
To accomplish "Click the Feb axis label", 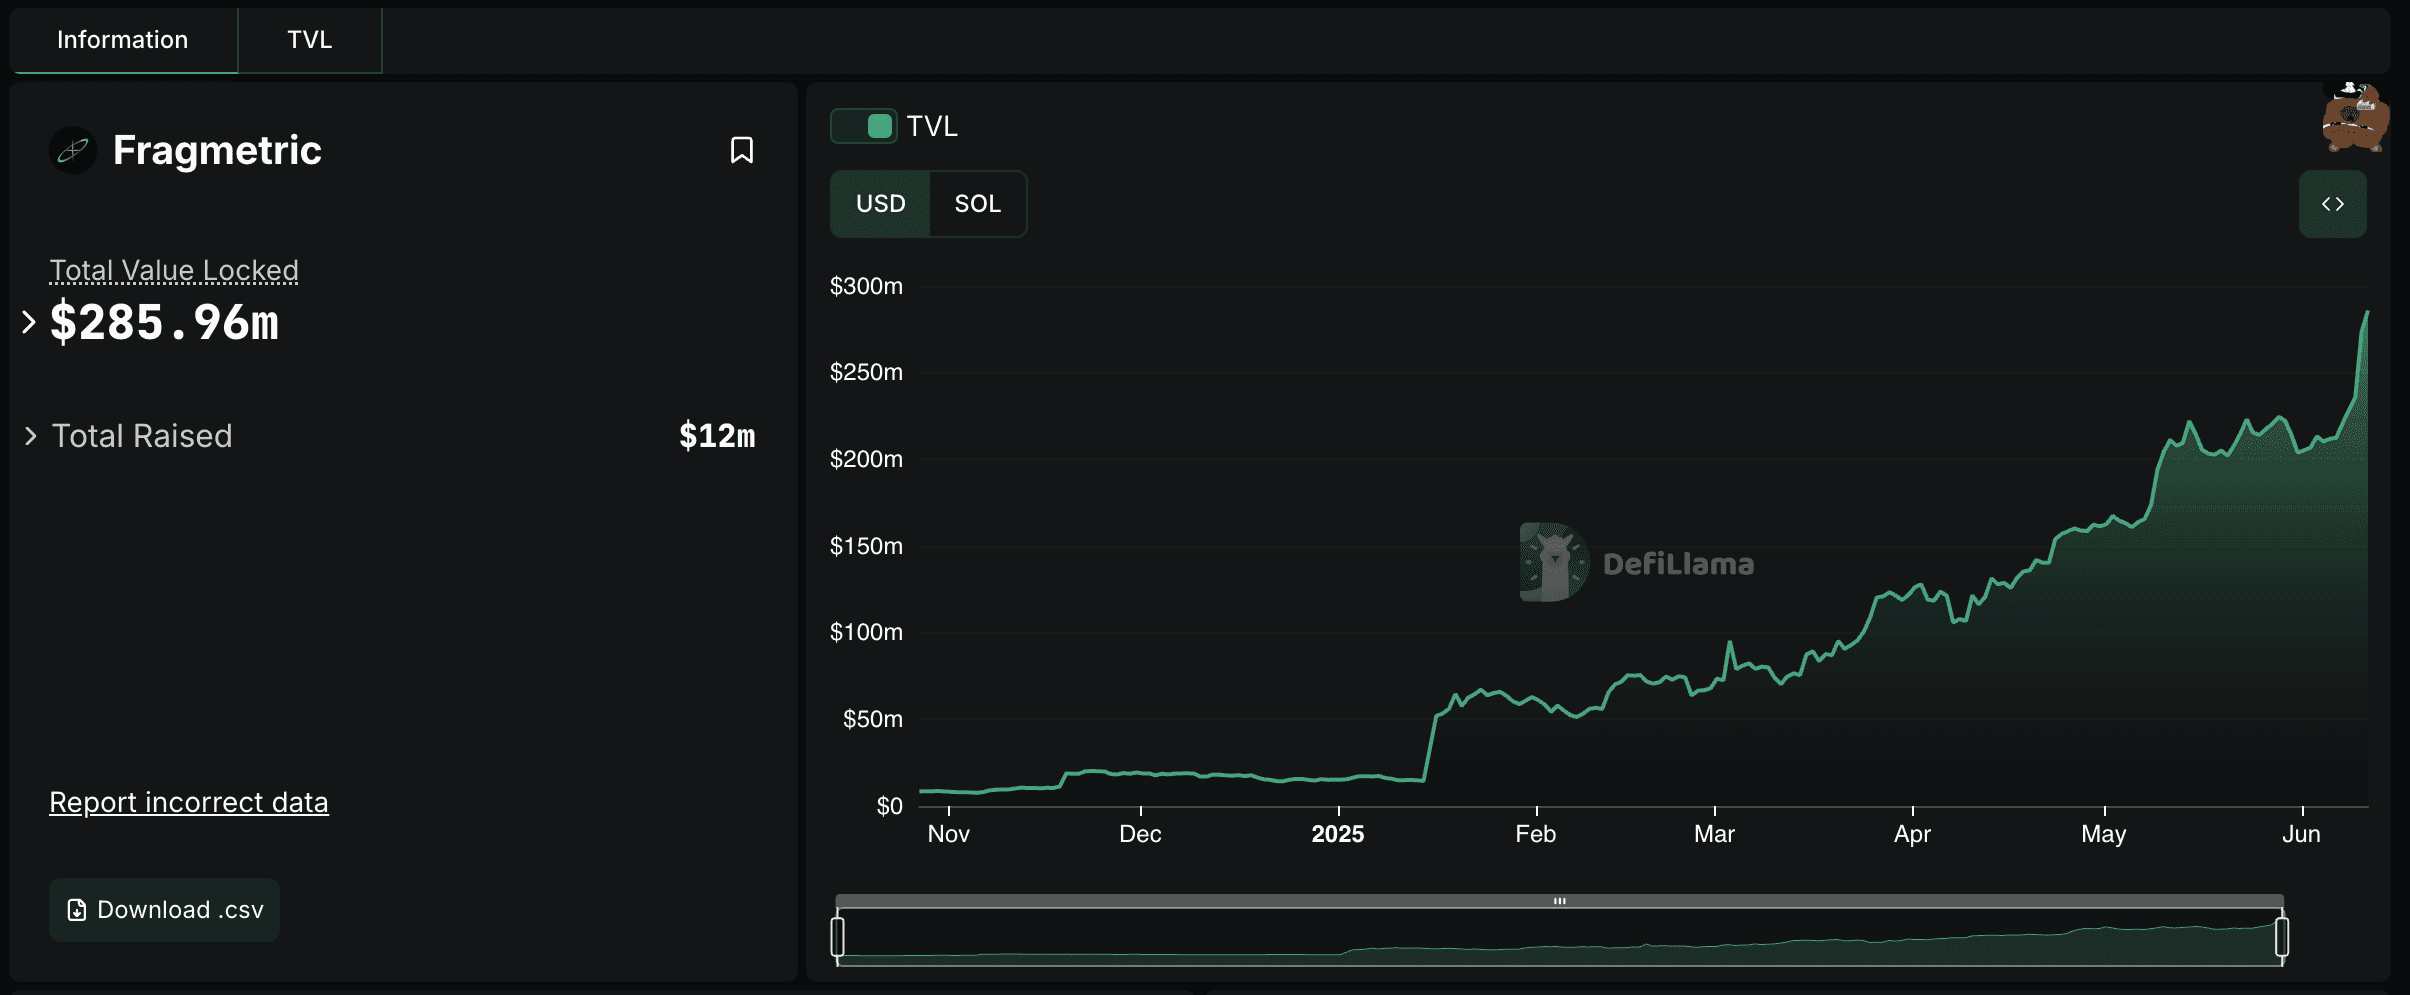I will coord(1536,834).
